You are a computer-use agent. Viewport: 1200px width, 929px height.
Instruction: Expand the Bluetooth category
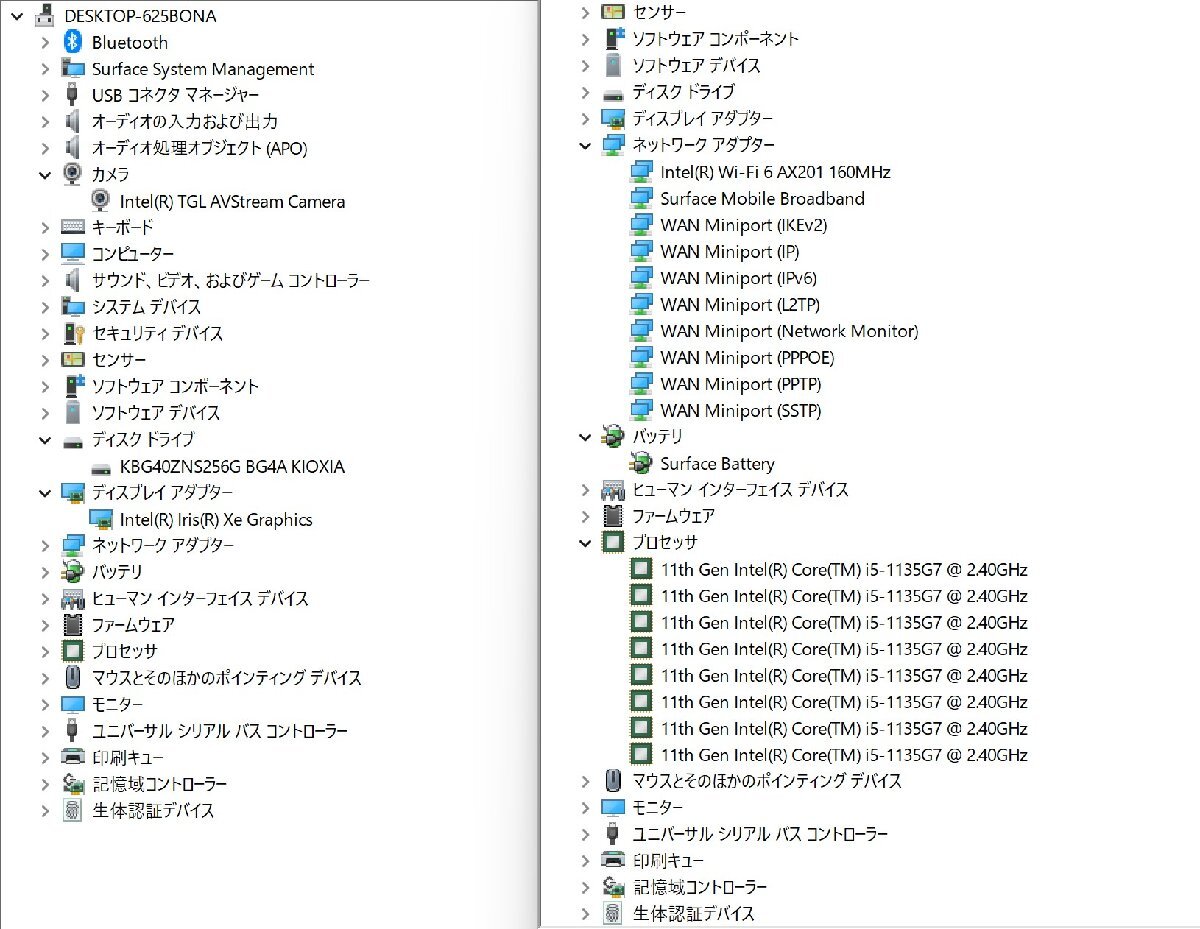pyautogui.click(x=45, y=42)
